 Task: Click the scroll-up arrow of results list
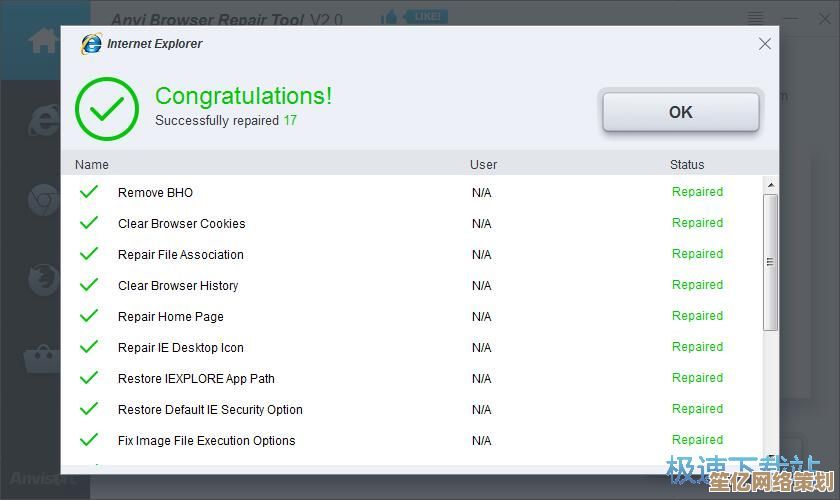tap(770, 185)
